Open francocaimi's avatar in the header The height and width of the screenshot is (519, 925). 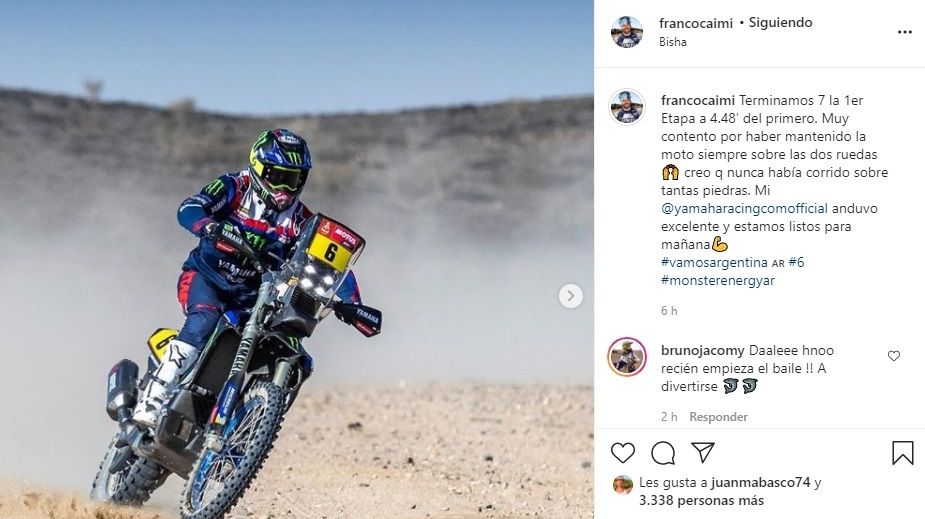626,32
